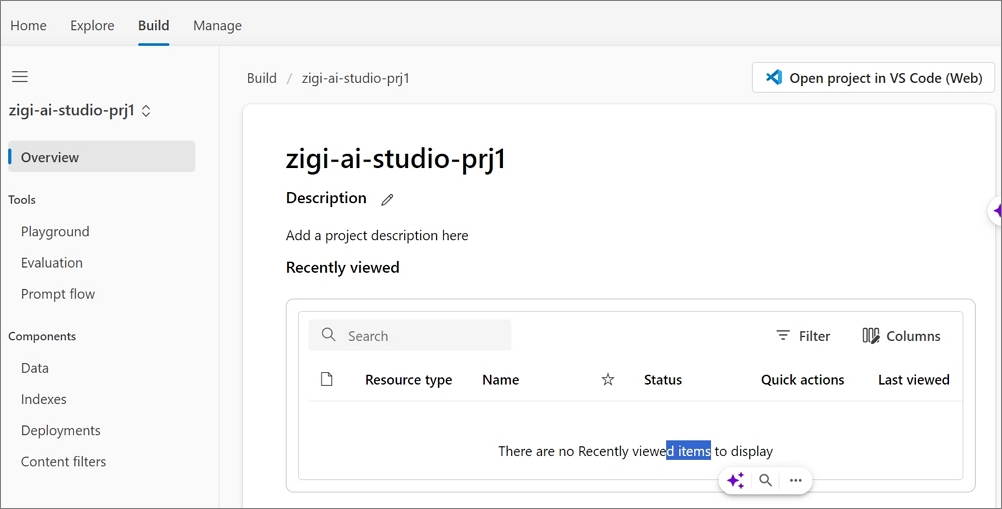The image size is (1002, 509).
Task: Open the Evaluation page
Action: click(x=52, y=262)
